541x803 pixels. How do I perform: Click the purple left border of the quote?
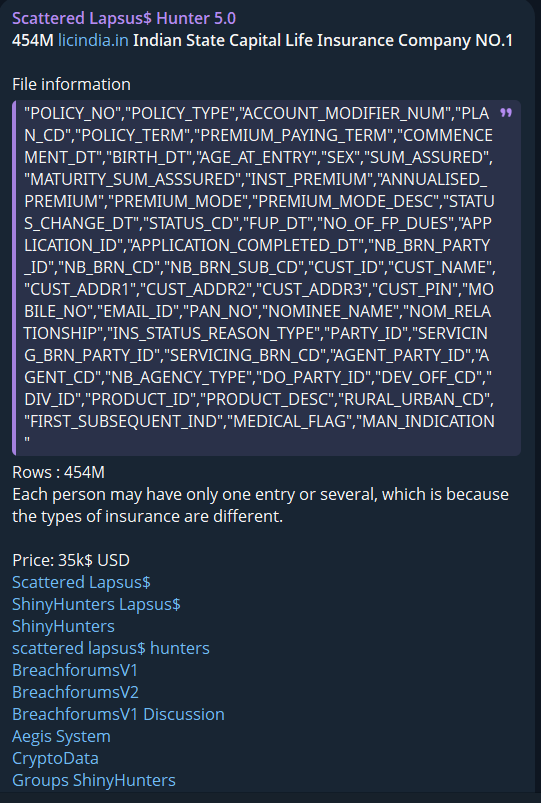pyautogui.click(x=14, y=278)
